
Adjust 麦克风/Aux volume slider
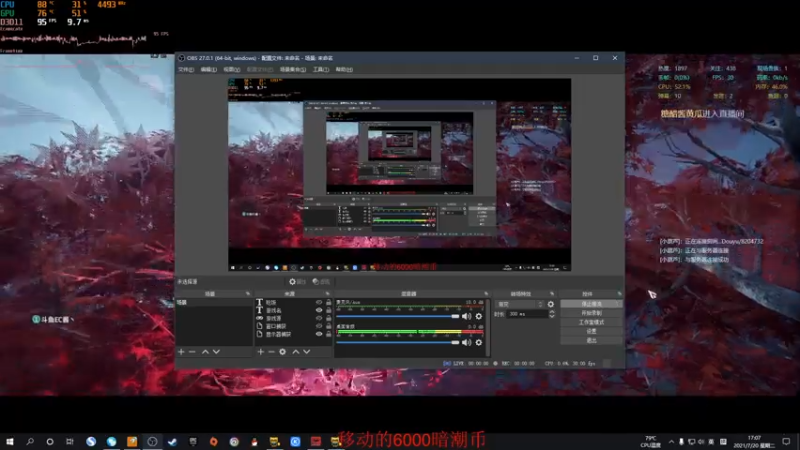tap(398, 316)
